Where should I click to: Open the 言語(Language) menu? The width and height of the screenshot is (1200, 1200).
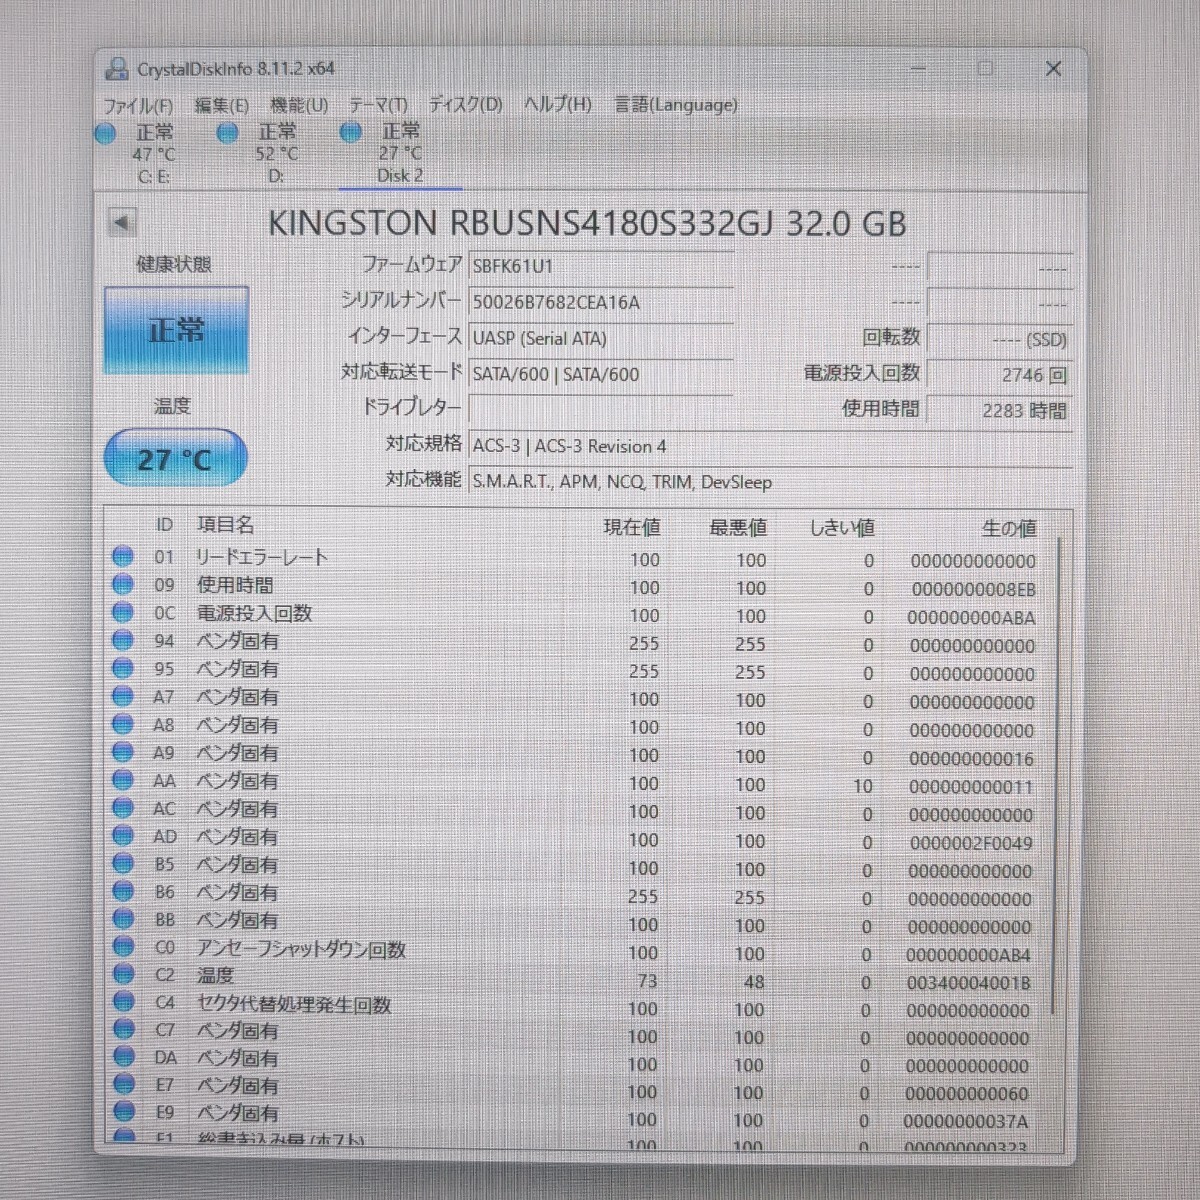675,105
